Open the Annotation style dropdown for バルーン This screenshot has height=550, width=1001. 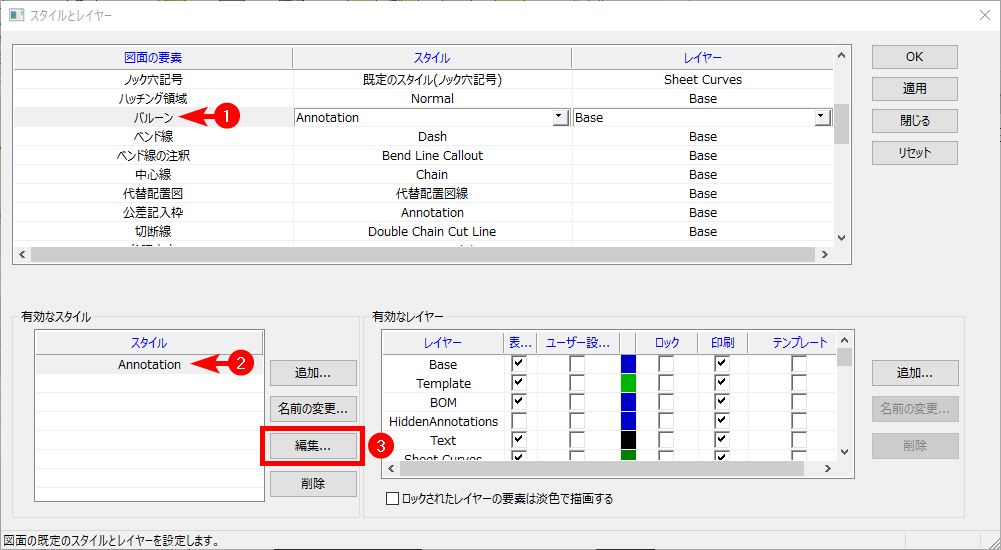pyautogui.click(x=560, y=118)
